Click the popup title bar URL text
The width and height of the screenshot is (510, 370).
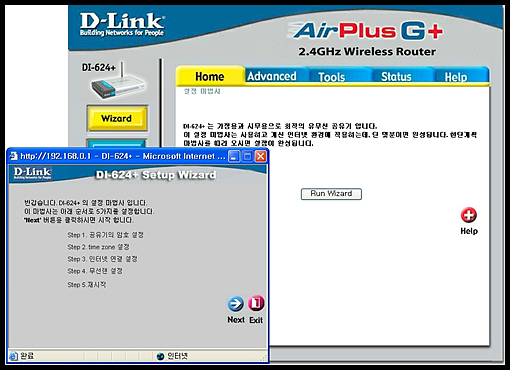tap(123, 156)
